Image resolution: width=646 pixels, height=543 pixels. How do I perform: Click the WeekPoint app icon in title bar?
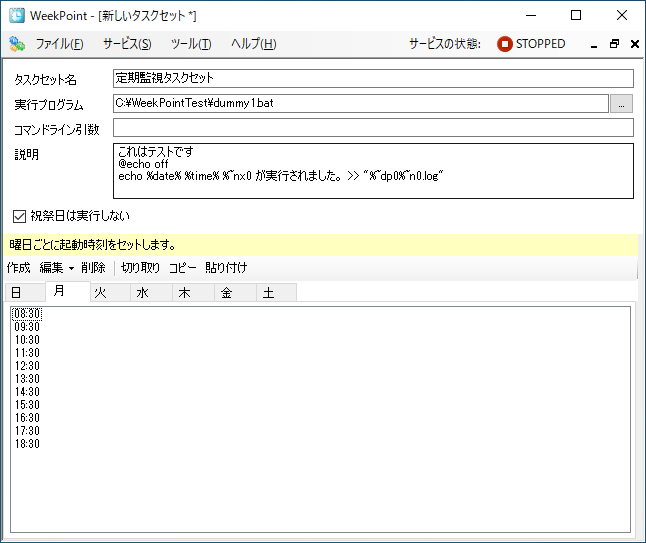[x=17, y=16]
